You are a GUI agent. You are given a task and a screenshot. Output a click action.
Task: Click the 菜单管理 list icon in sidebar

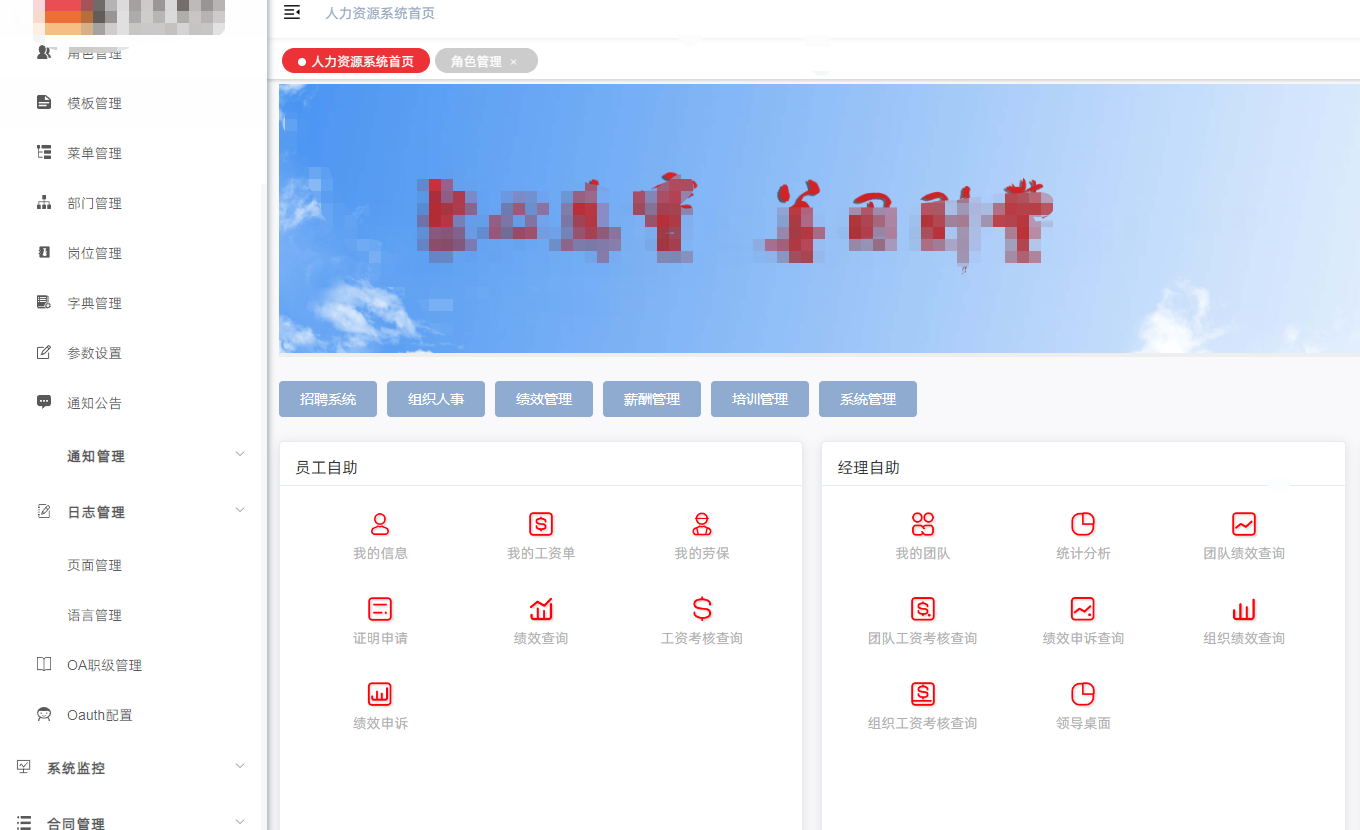coord(44,153)
